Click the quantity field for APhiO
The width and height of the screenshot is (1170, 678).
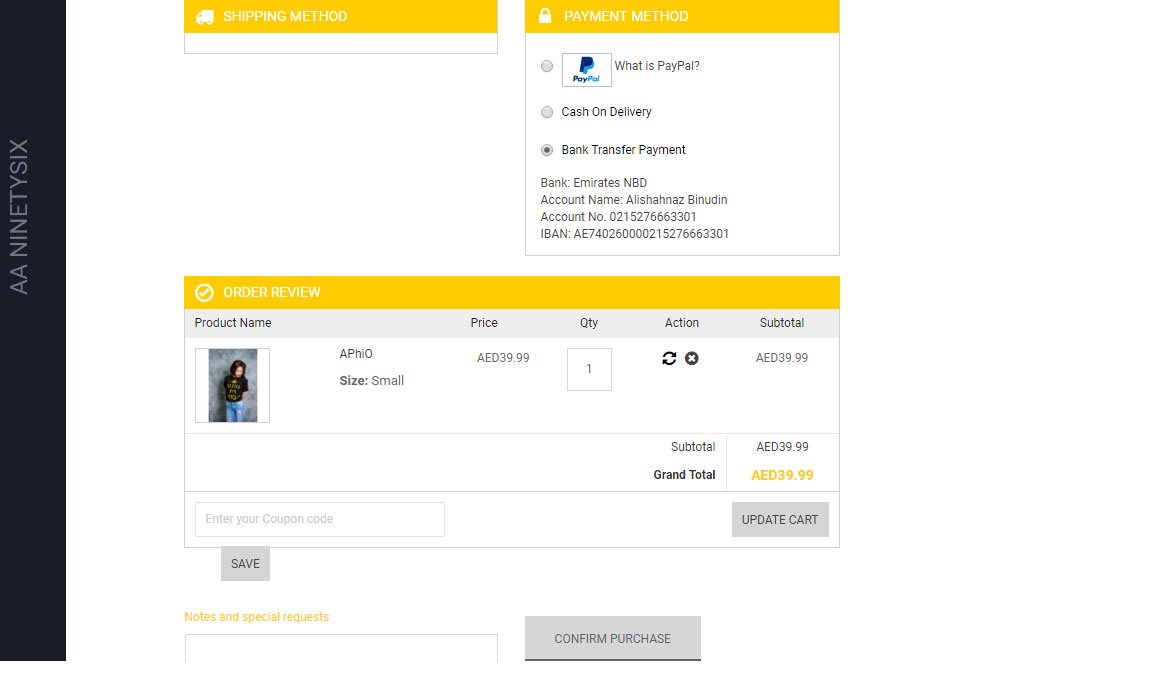[x=589, y=369]
